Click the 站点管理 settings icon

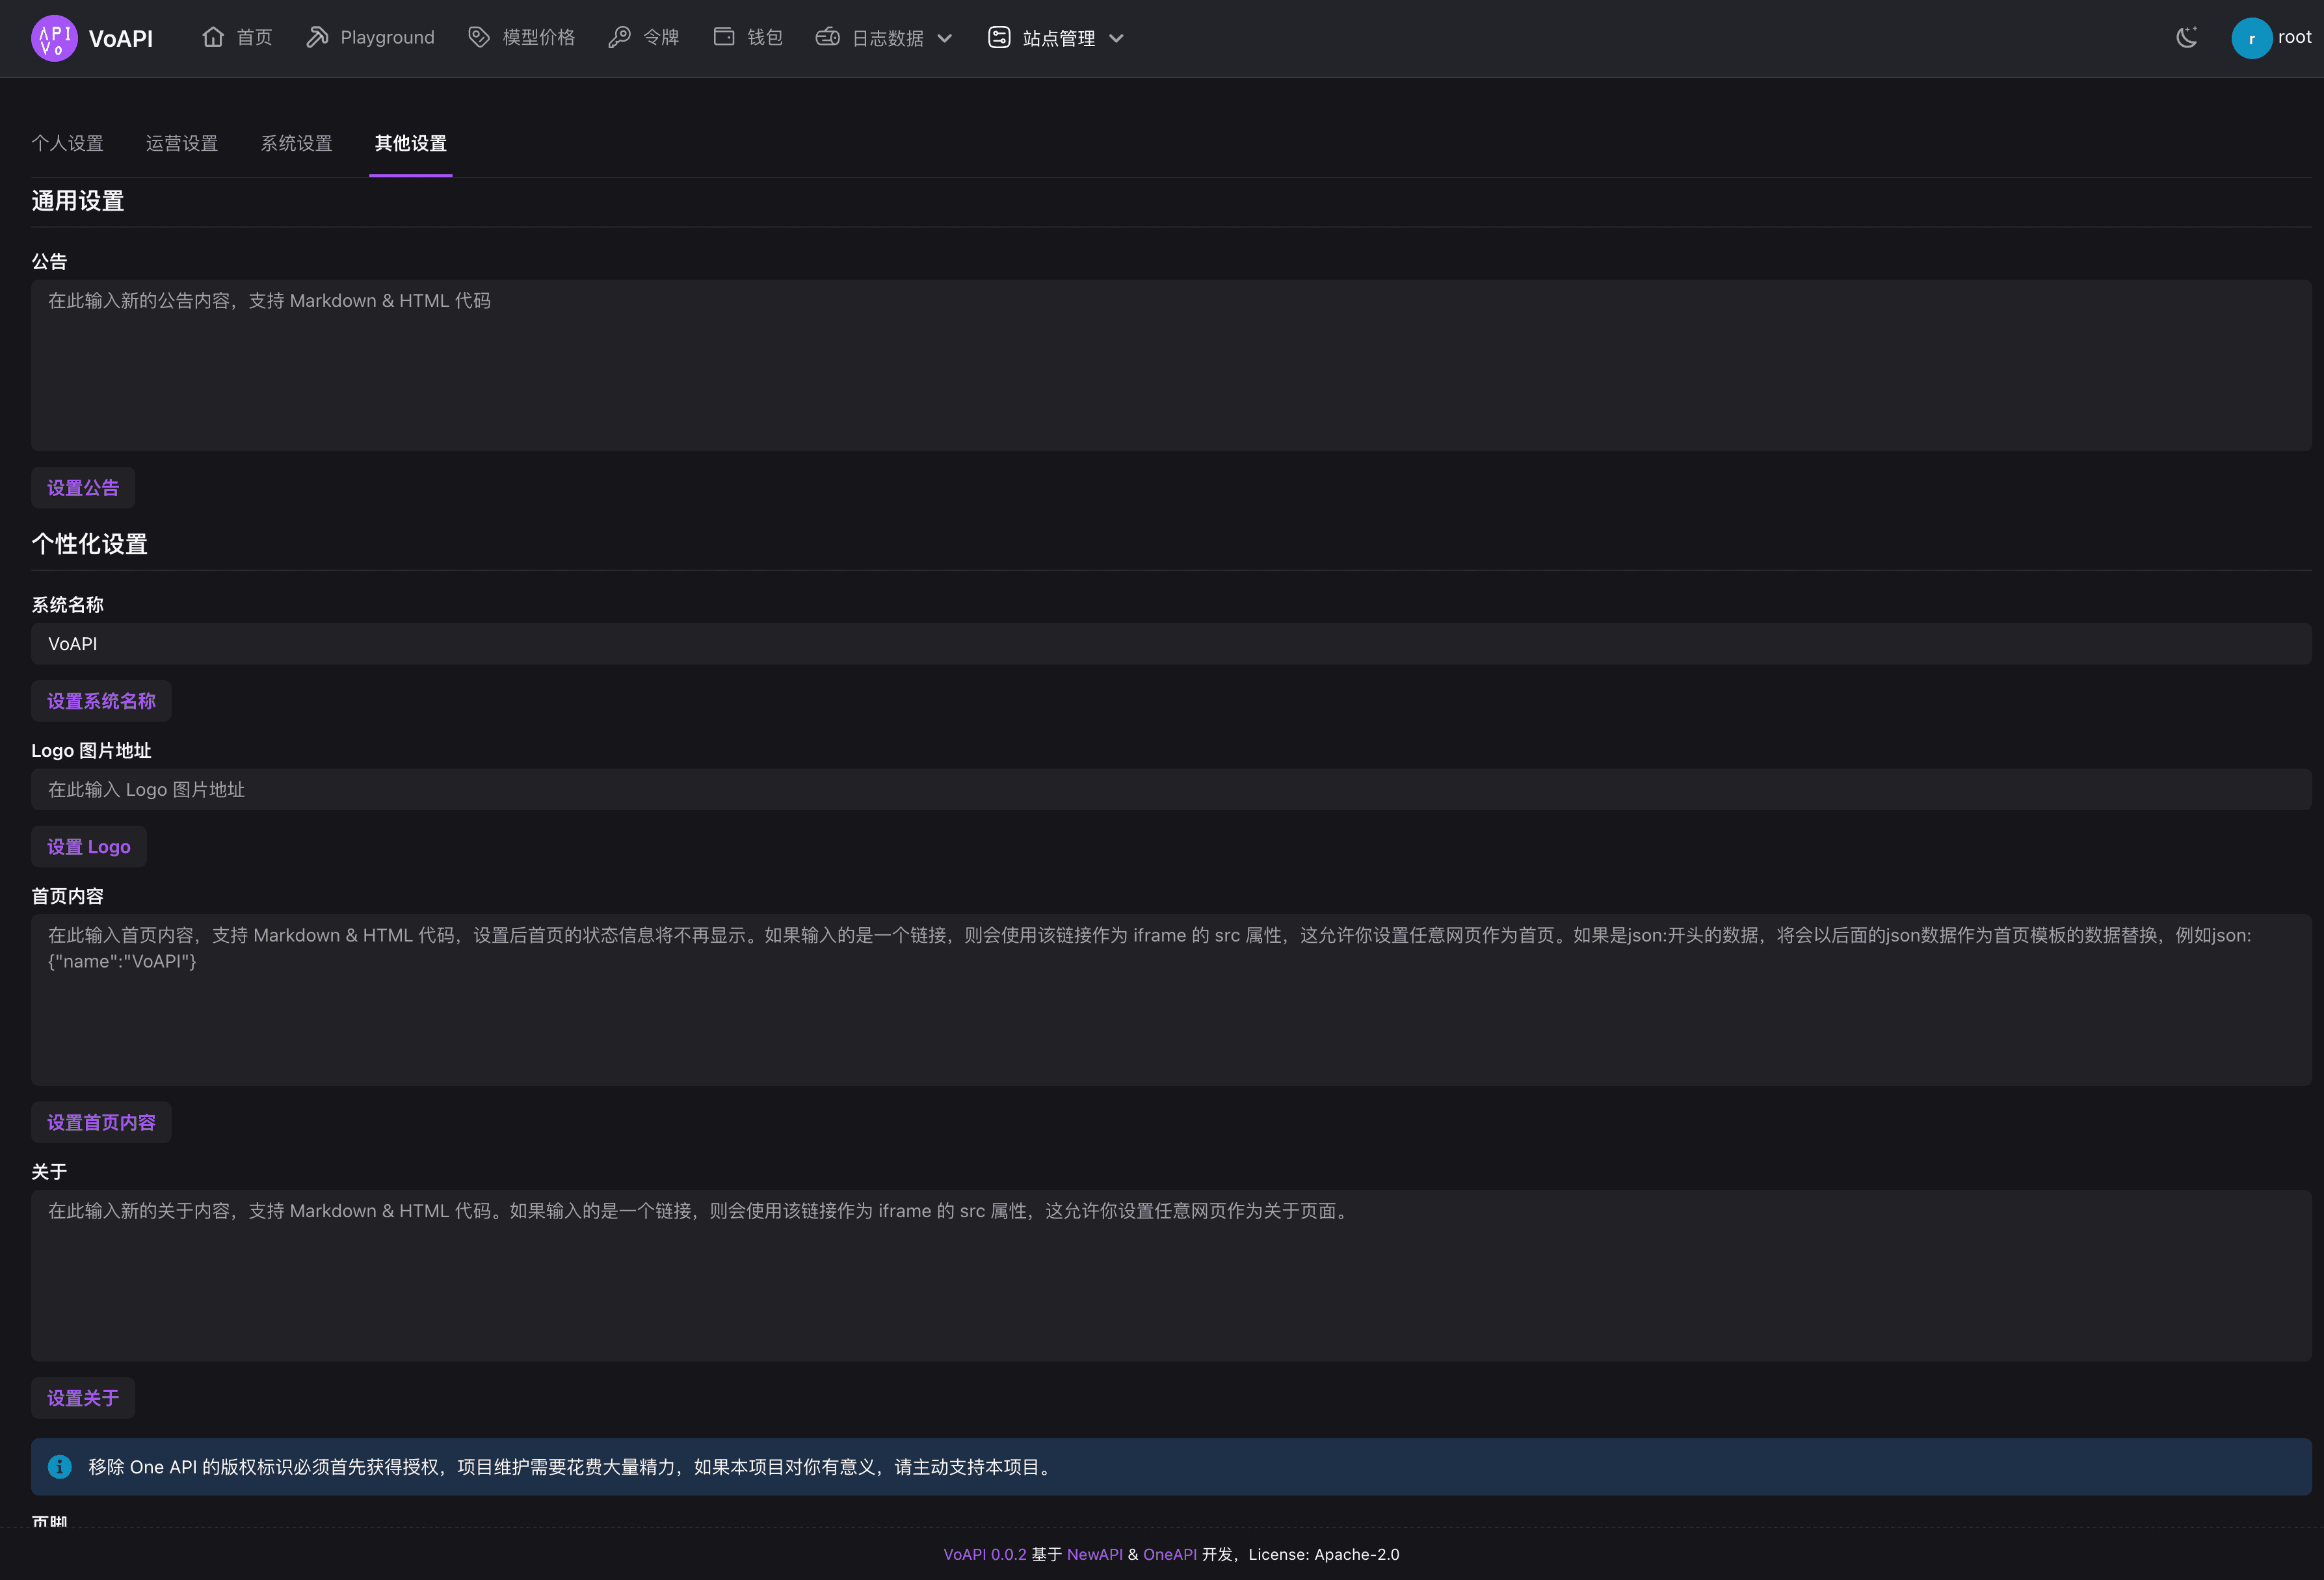999,37
